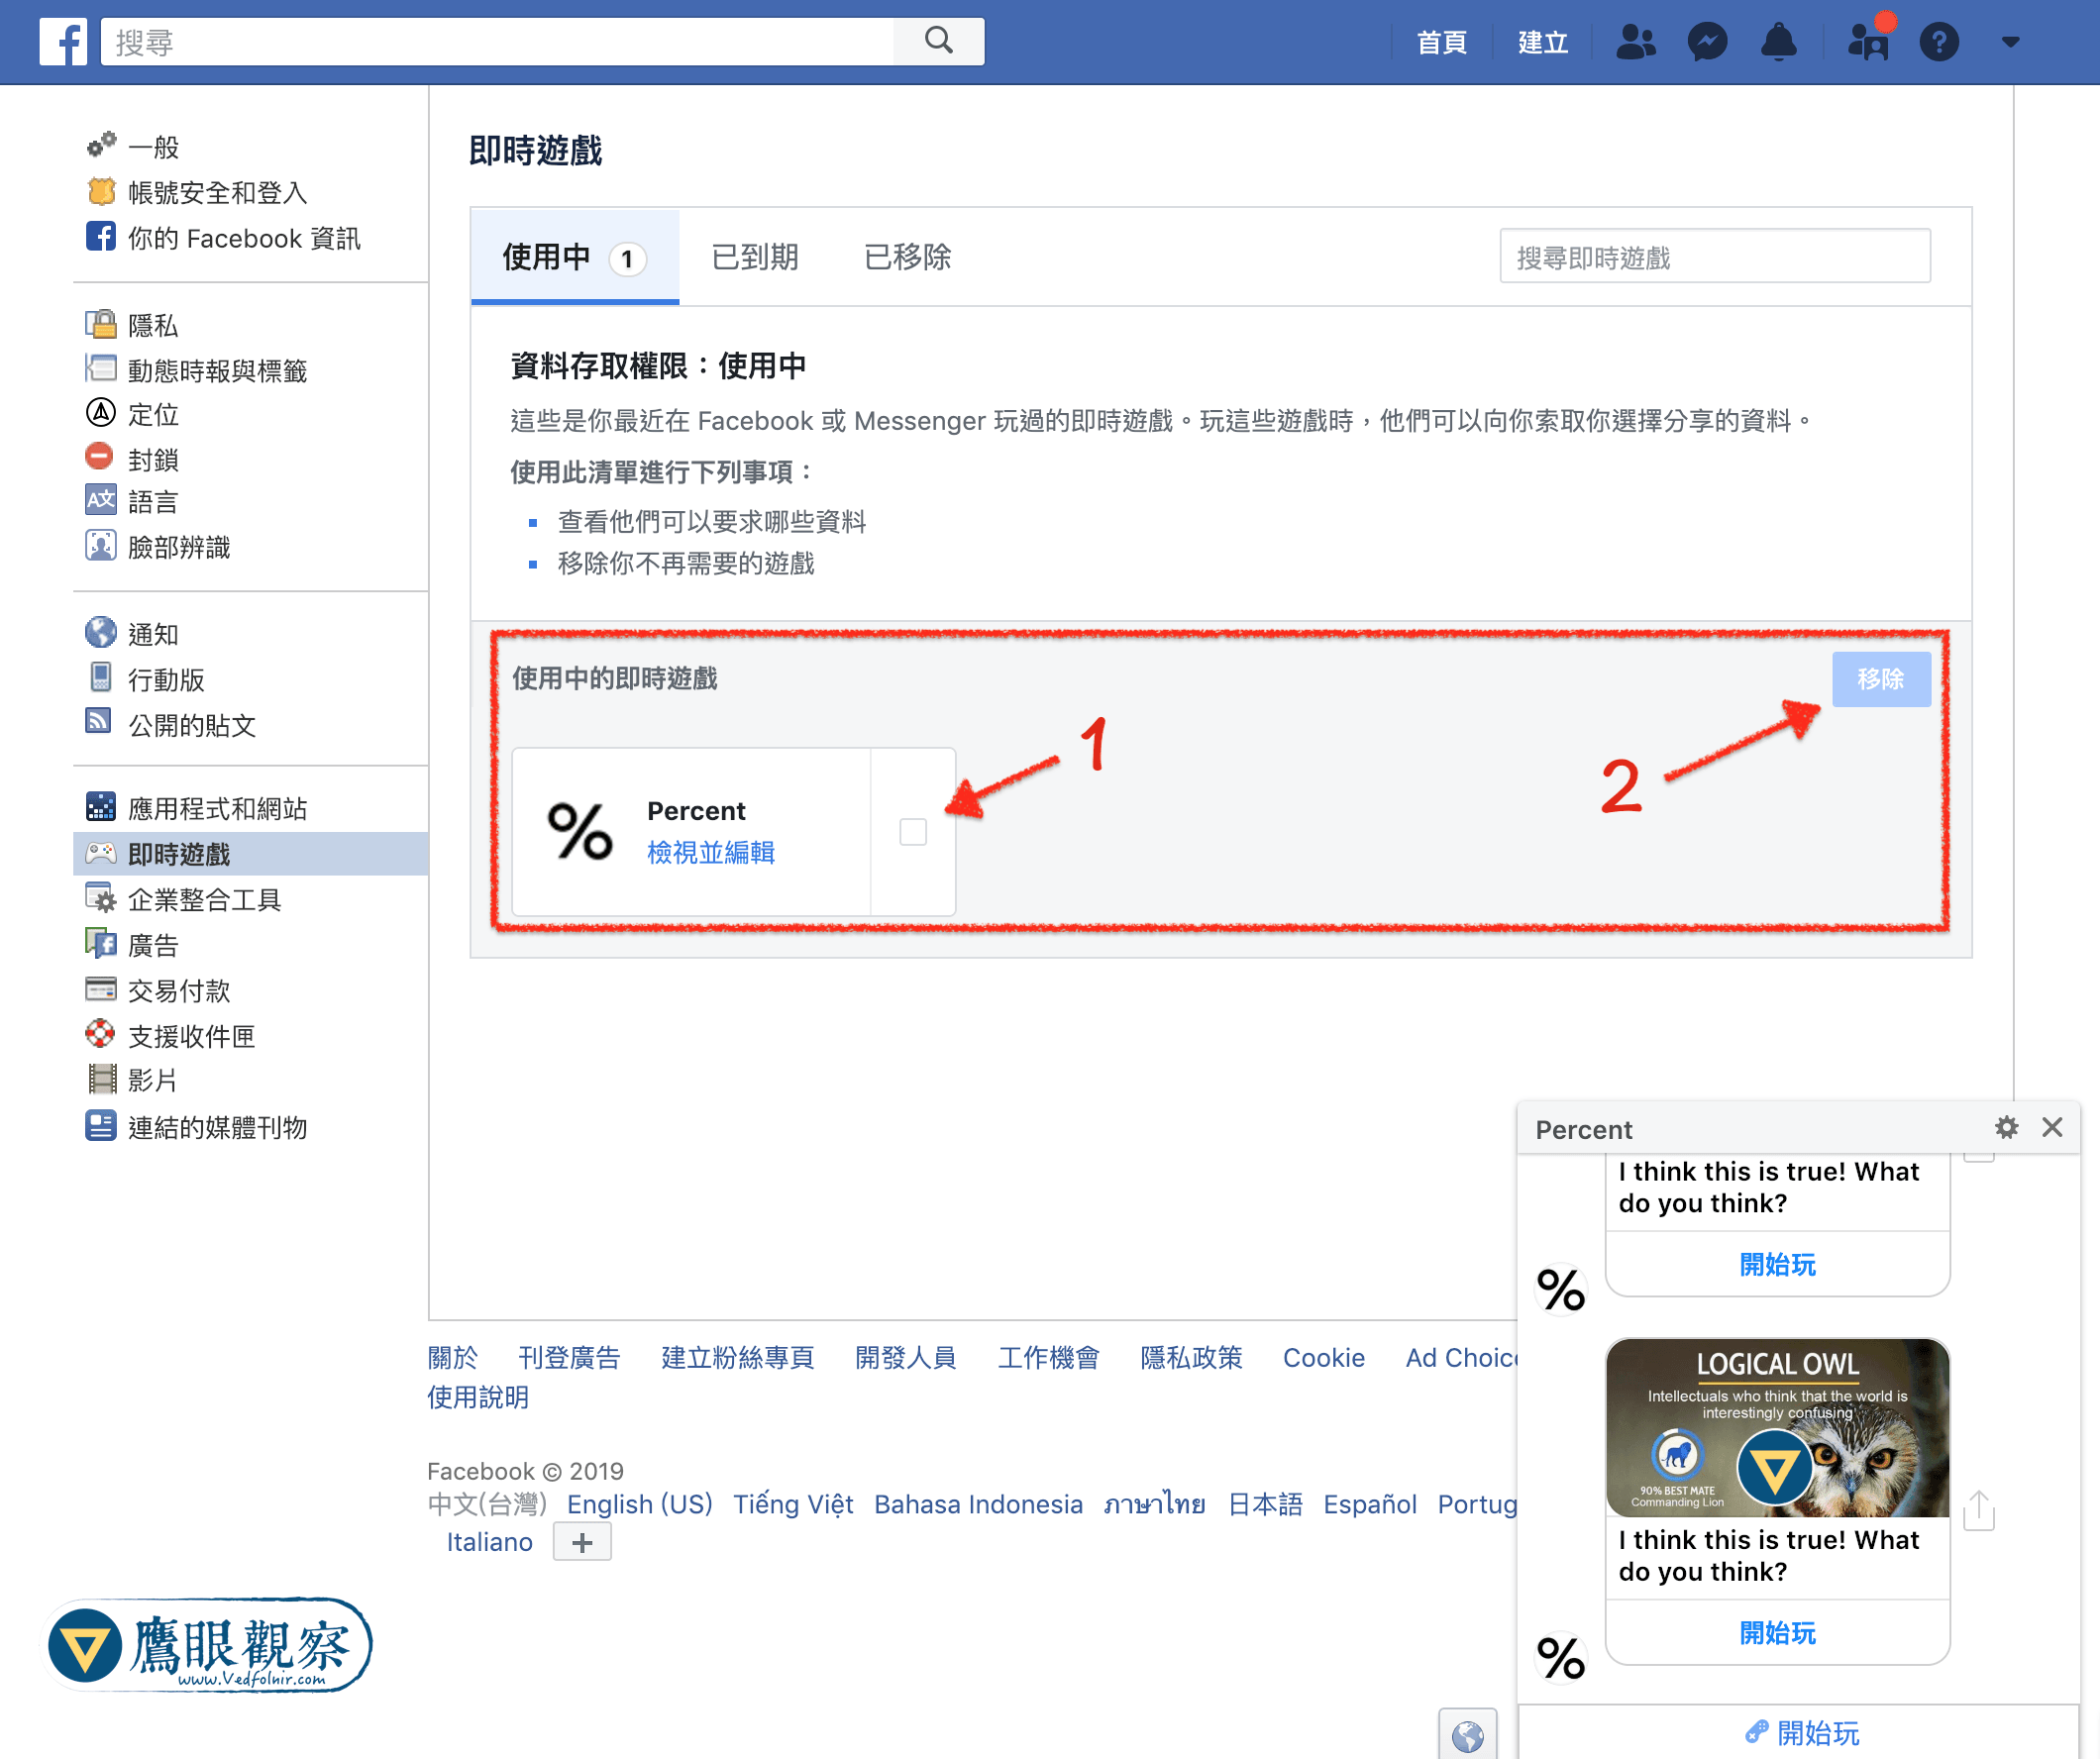Switch language to English (US) in footer
The height and width of the screenshot is (1759, 2100).
[640, 1504]
